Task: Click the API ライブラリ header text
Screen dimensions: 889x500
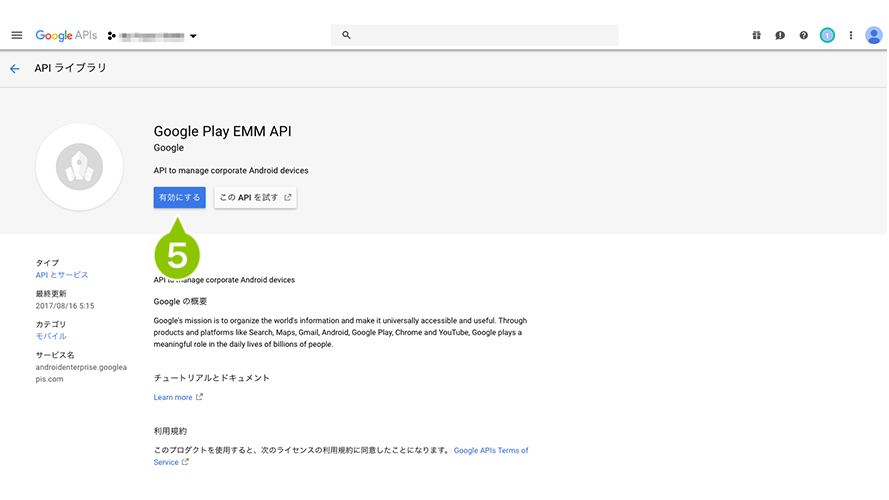Action: click(70, 68)
